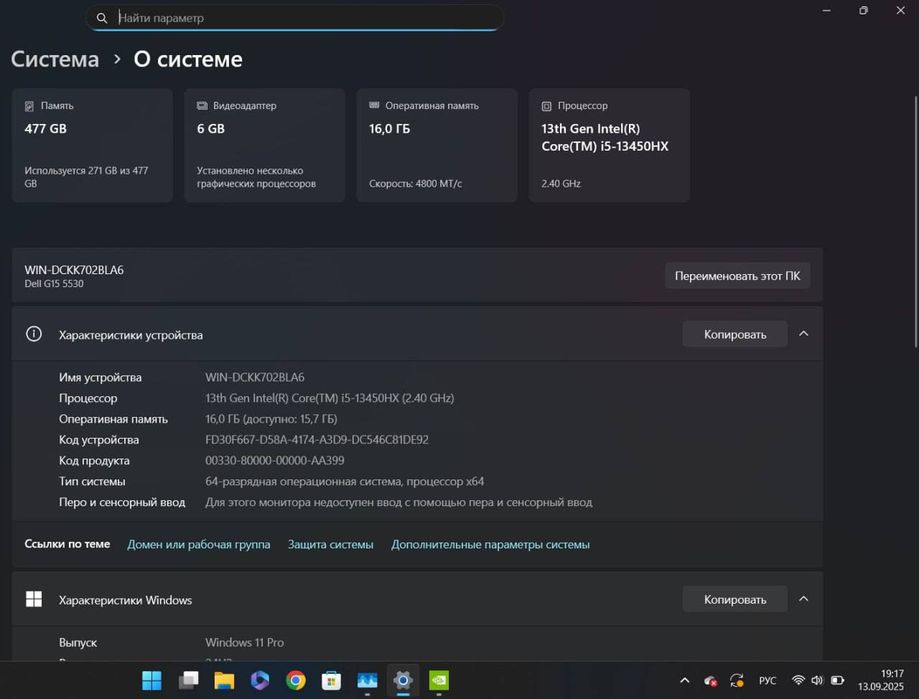Click the OneDrive error tray icon

[x=710, y=680]
